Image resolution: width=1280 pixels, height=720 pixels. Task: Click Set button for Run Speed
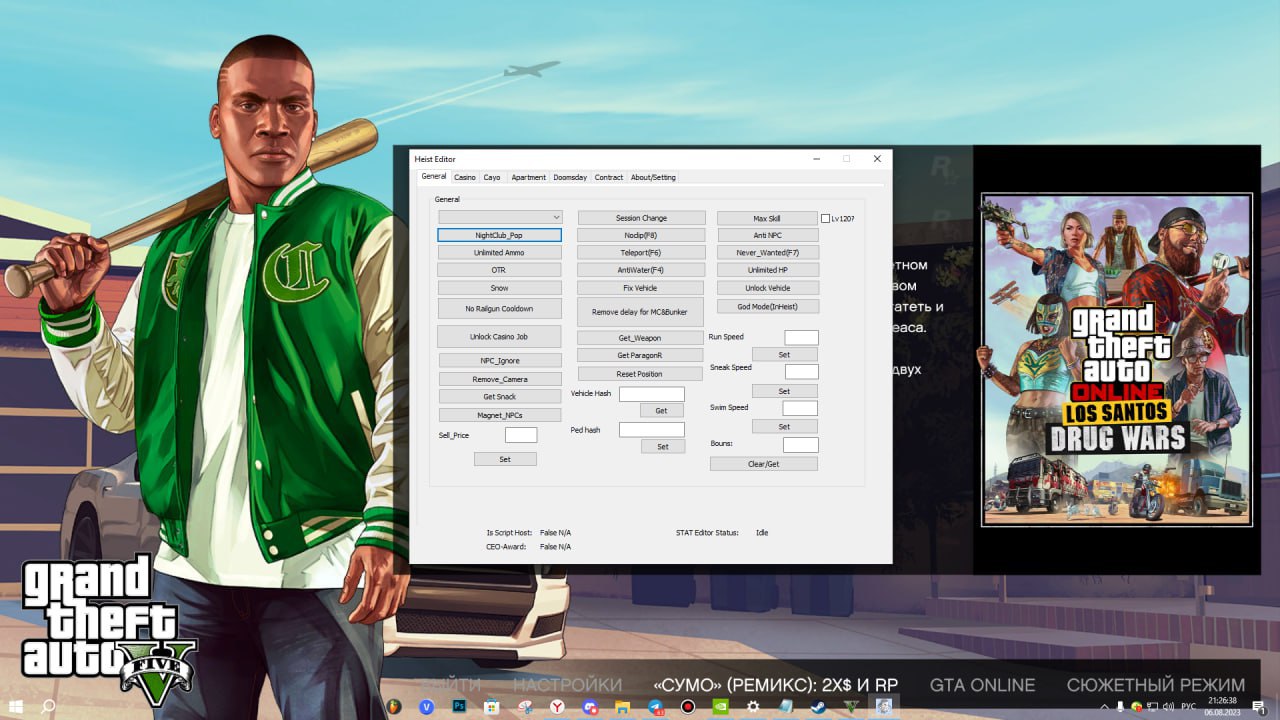[x=784, y=355]
